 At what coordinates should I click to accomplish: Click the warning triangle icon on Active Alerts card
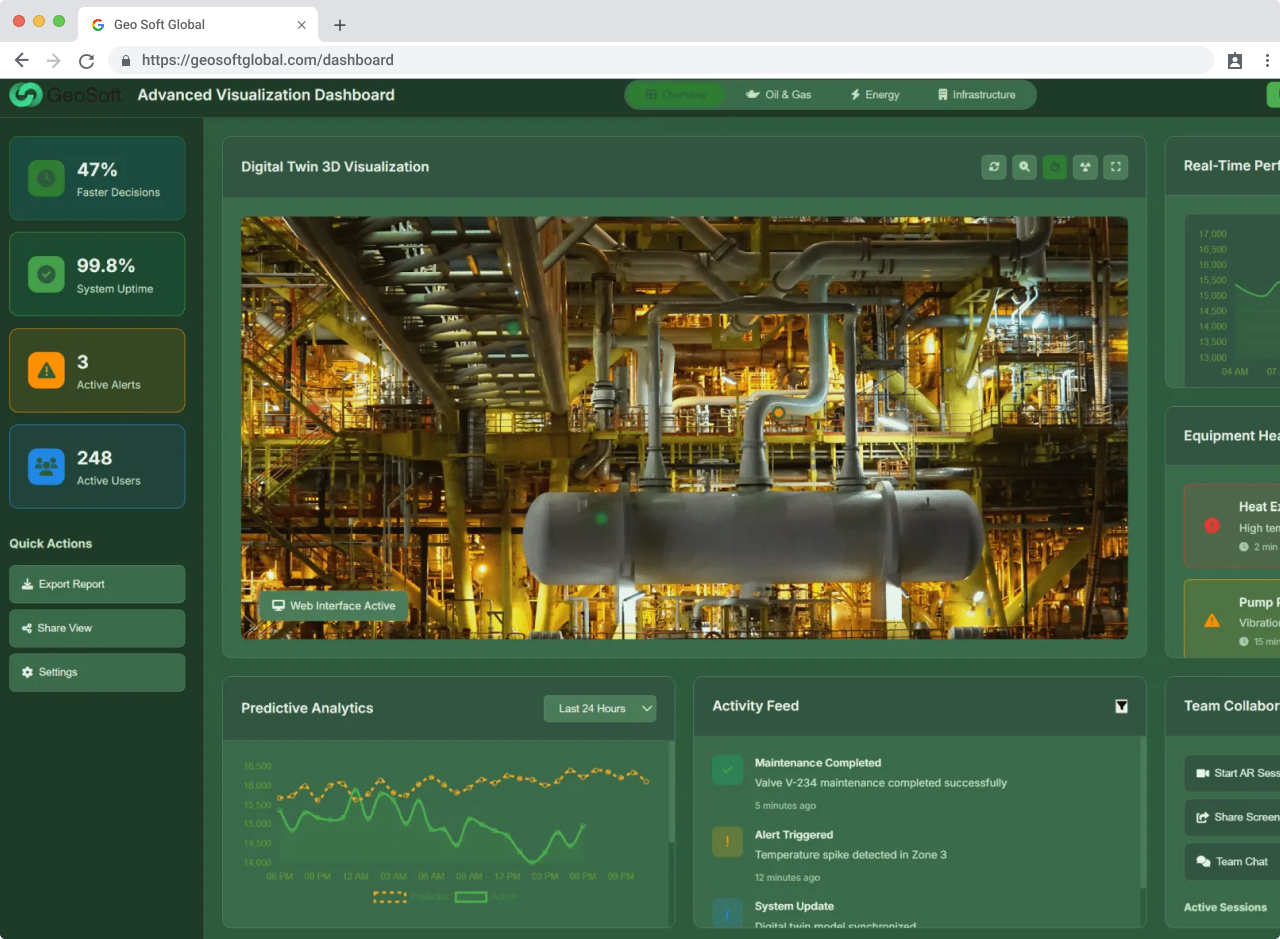46,370
